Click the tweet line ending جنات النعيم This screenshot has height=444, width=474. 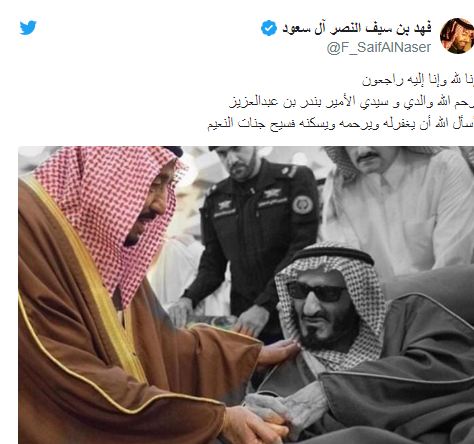(340, 124)
